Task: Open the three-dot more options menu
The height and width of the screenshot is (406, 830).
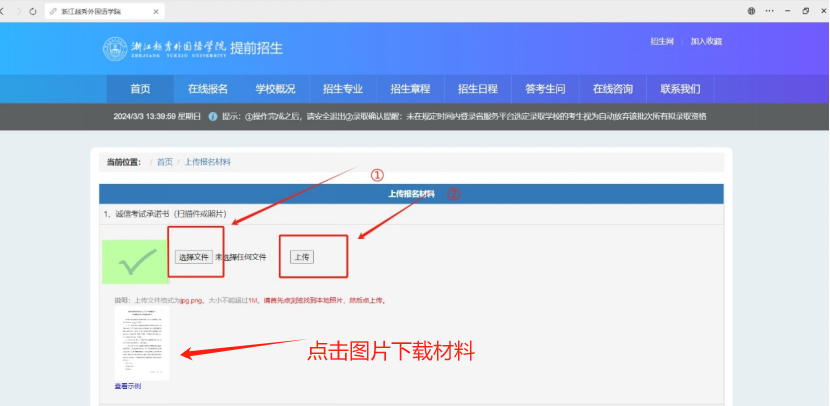Action: click(x=770, y=11)
